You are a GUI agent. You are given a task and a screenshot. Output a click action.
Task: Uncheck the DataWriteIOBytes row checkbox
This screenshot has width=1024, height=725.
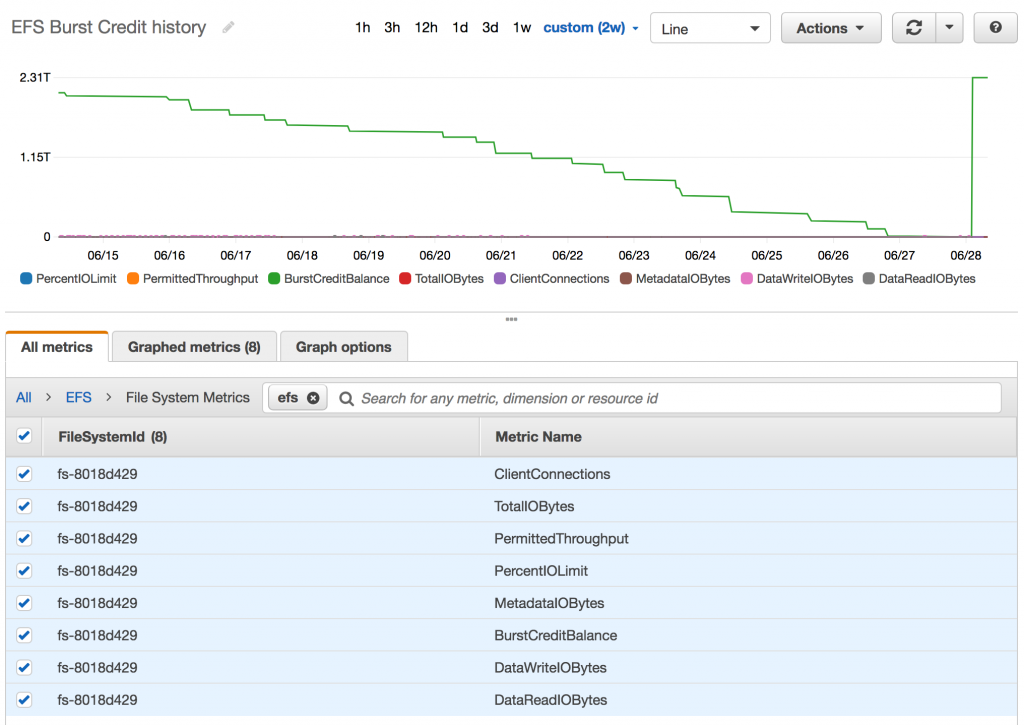24,668
